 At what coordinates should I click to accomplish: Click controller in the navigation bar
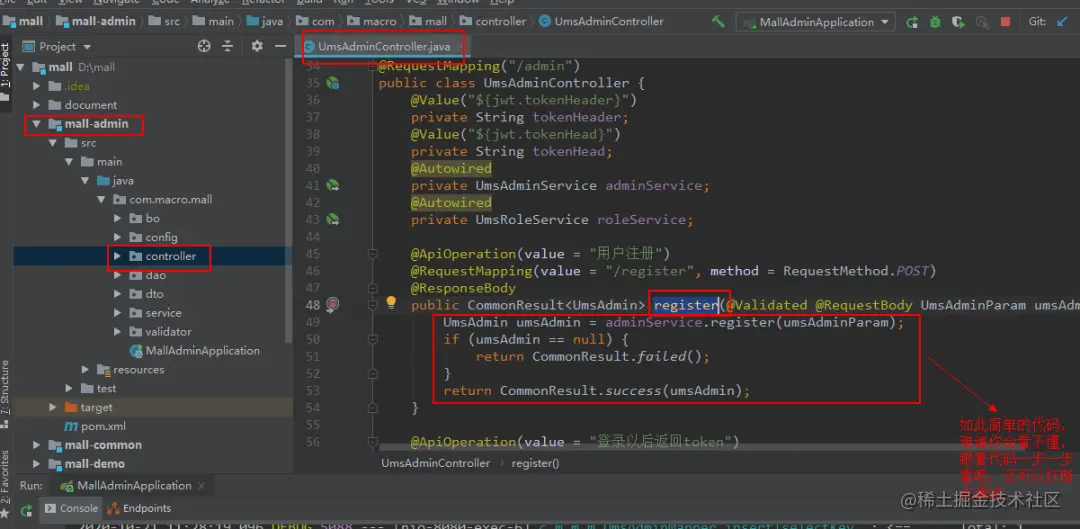[493, 21]
